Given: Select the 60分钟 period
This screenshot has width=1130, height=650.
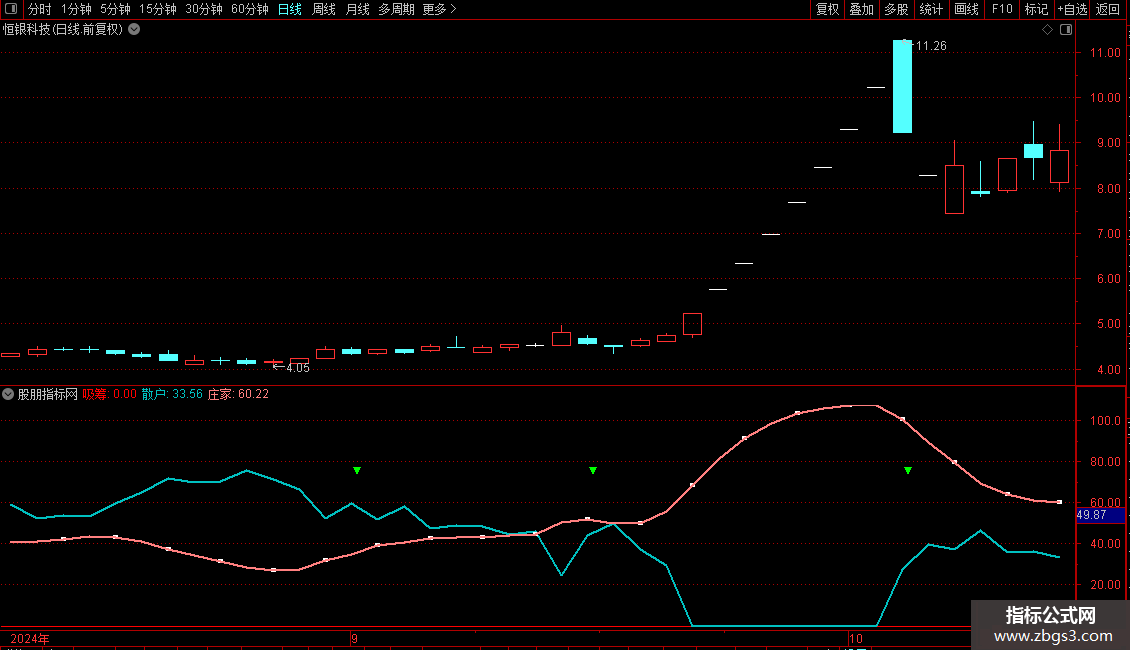Looking at the screenshot, I should 250,9.
